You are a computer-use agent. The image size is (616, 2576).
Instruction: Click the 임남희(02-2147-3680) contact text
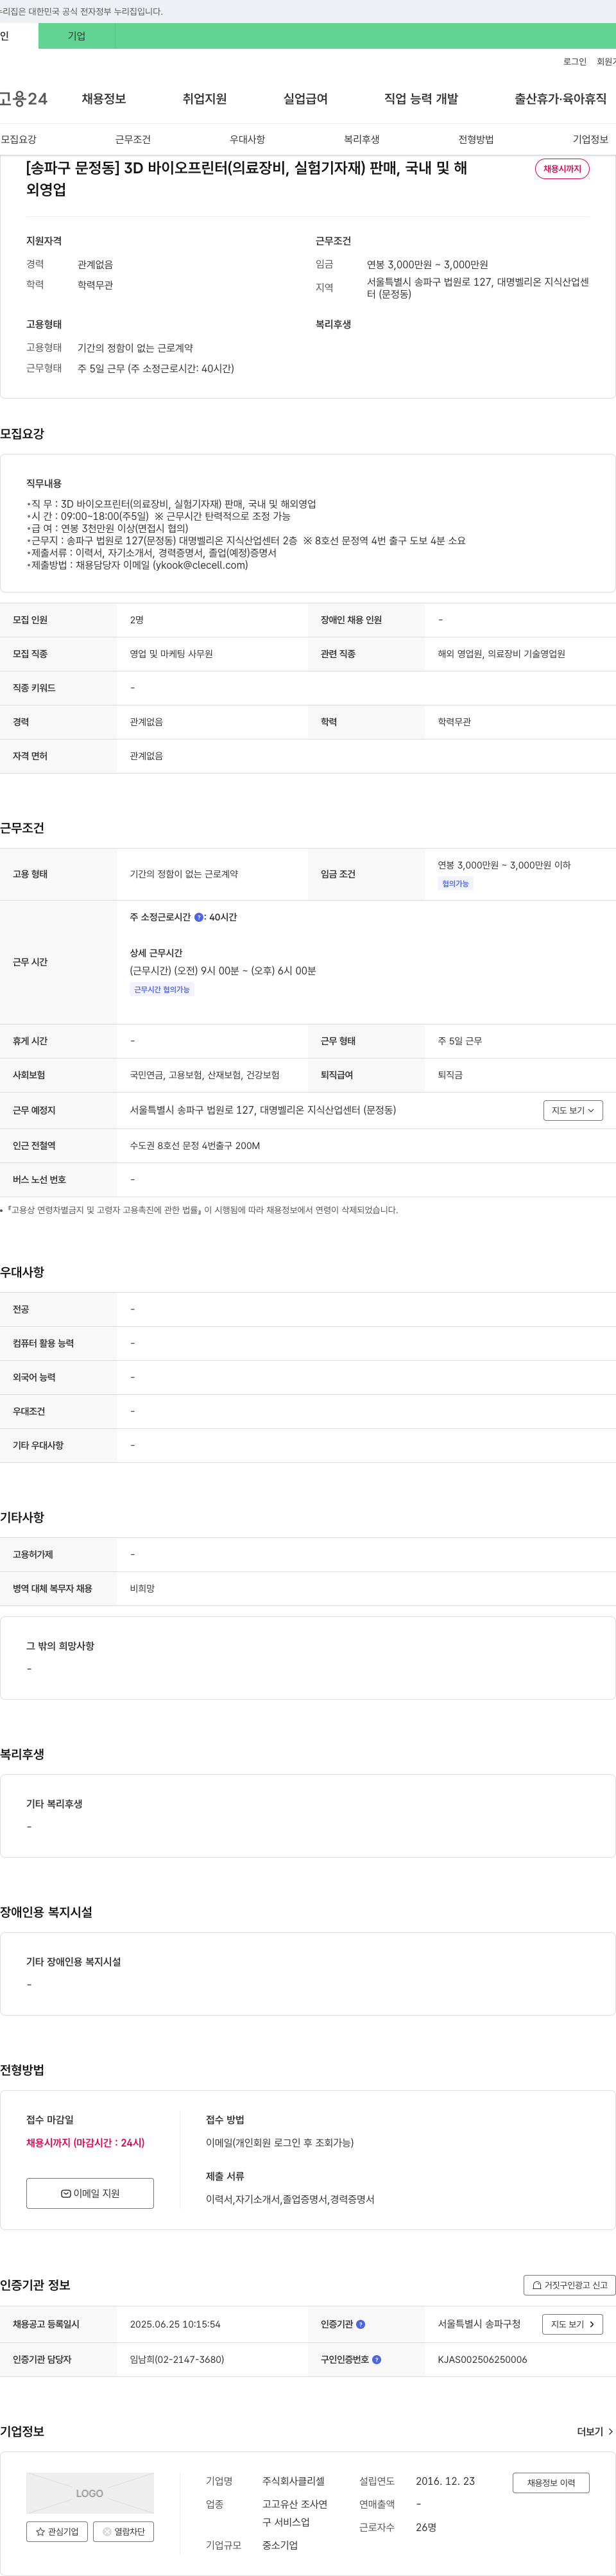pyautogui.click(x=177, y=2359)
